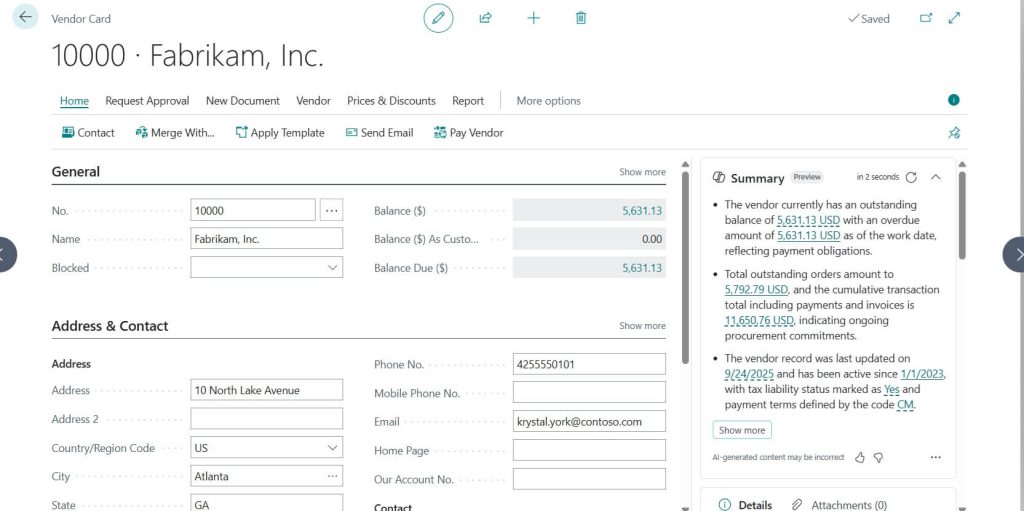This screenshot has height=511, width=1024.
Task: Click the Email input field
Action: pyautogui.click(x=589, y=421)
